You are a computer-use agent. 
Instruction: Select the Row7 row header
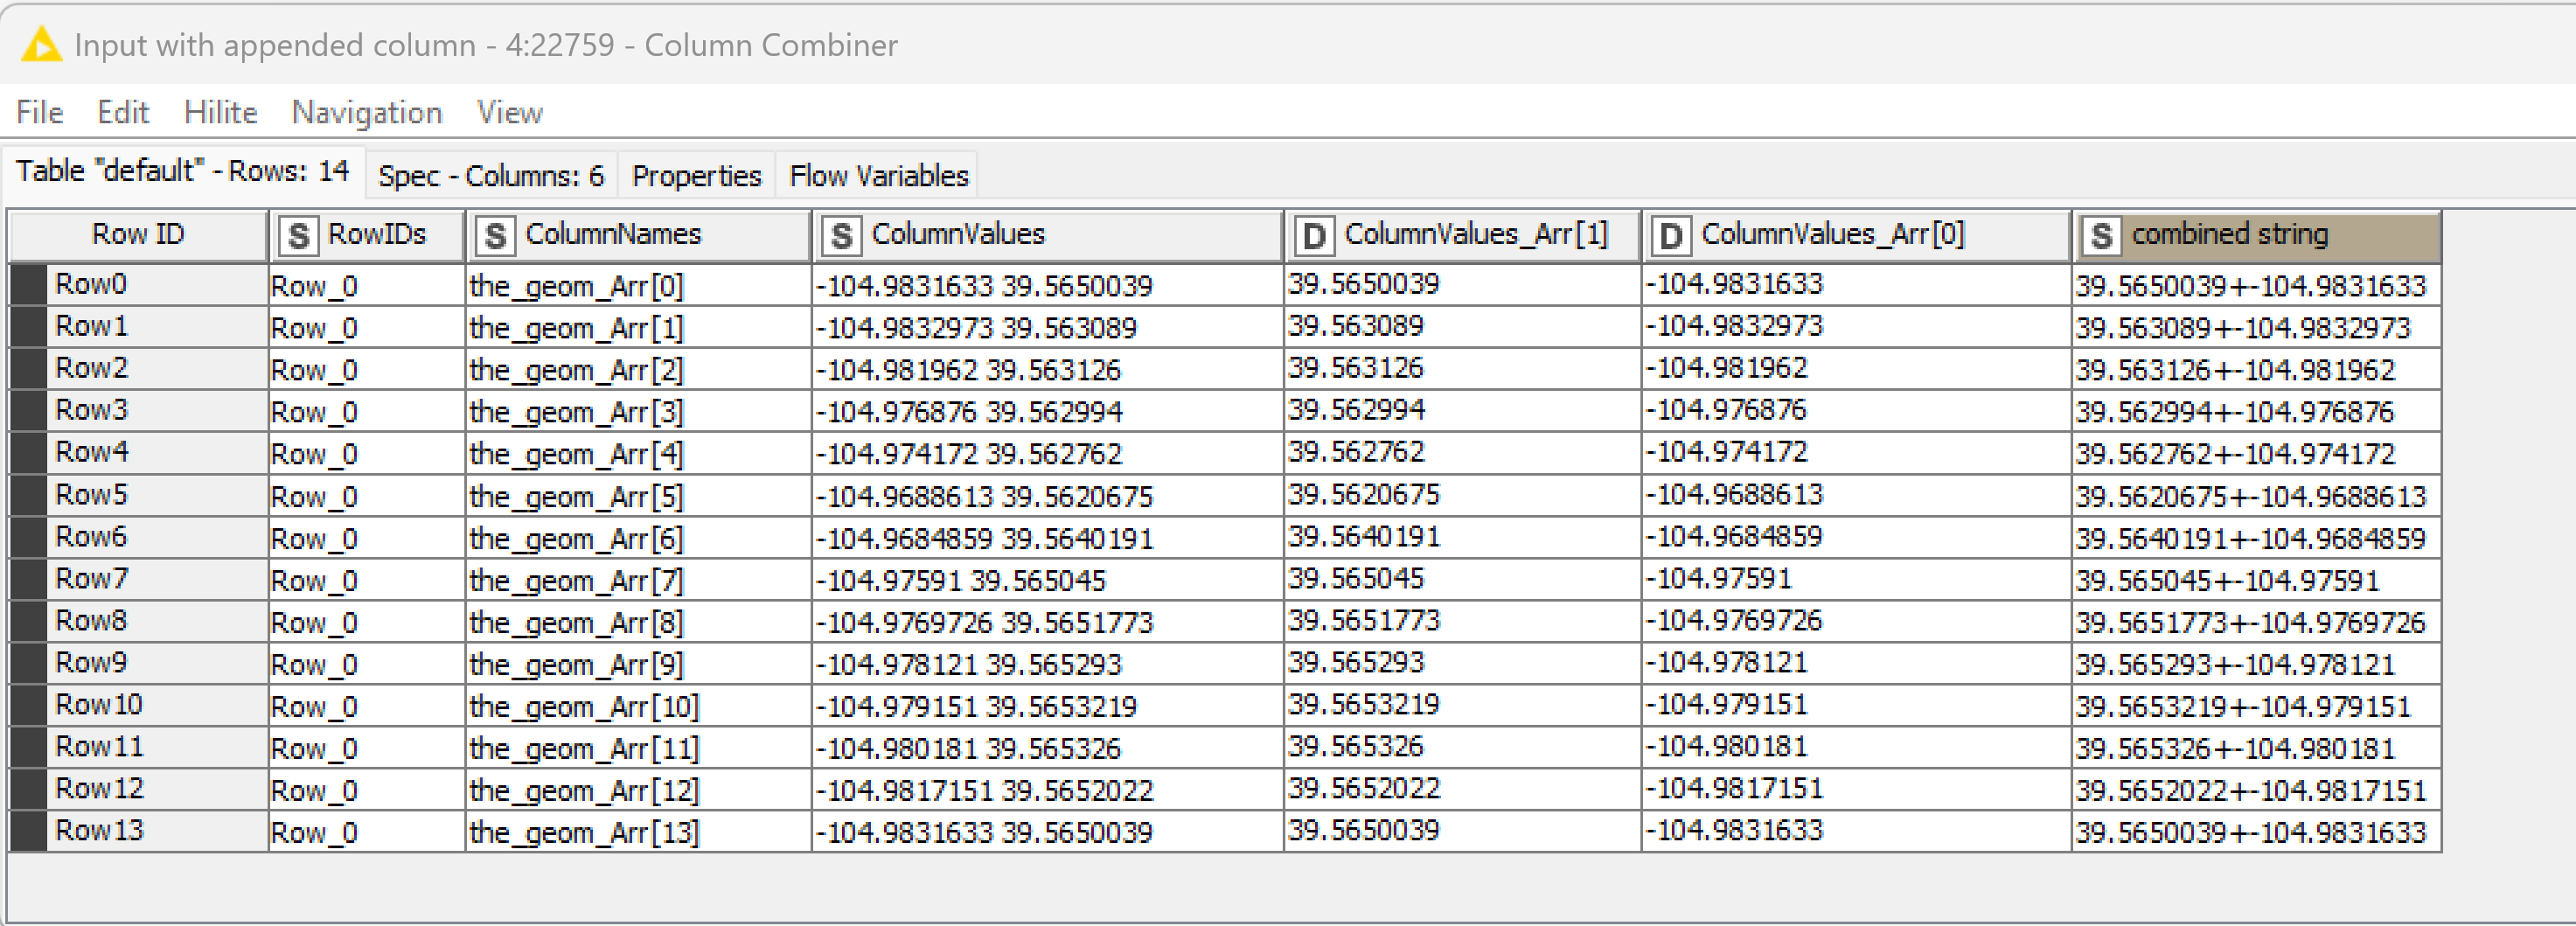click(x=91, y=579)
